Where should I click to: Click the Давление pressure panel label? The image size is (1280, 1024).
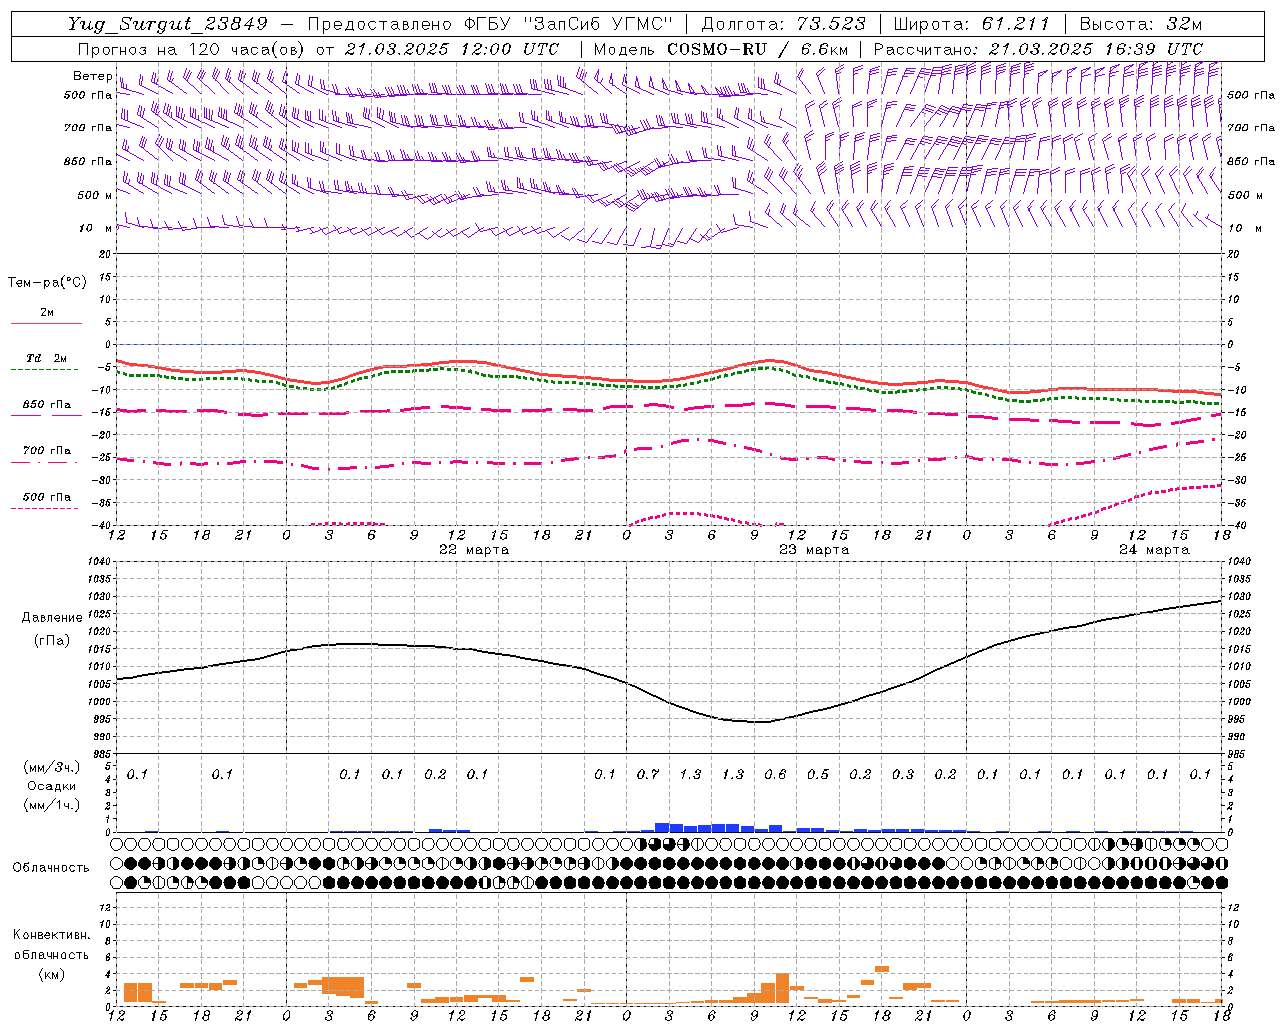[51, 618]
